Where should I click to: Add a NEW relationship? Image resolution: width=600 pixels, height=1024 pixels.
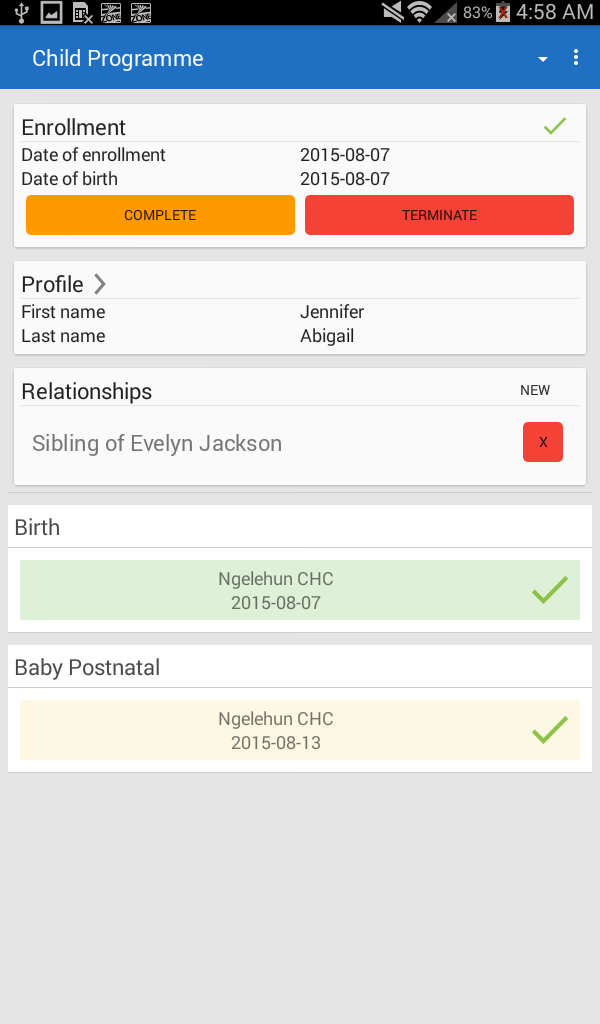535,390
